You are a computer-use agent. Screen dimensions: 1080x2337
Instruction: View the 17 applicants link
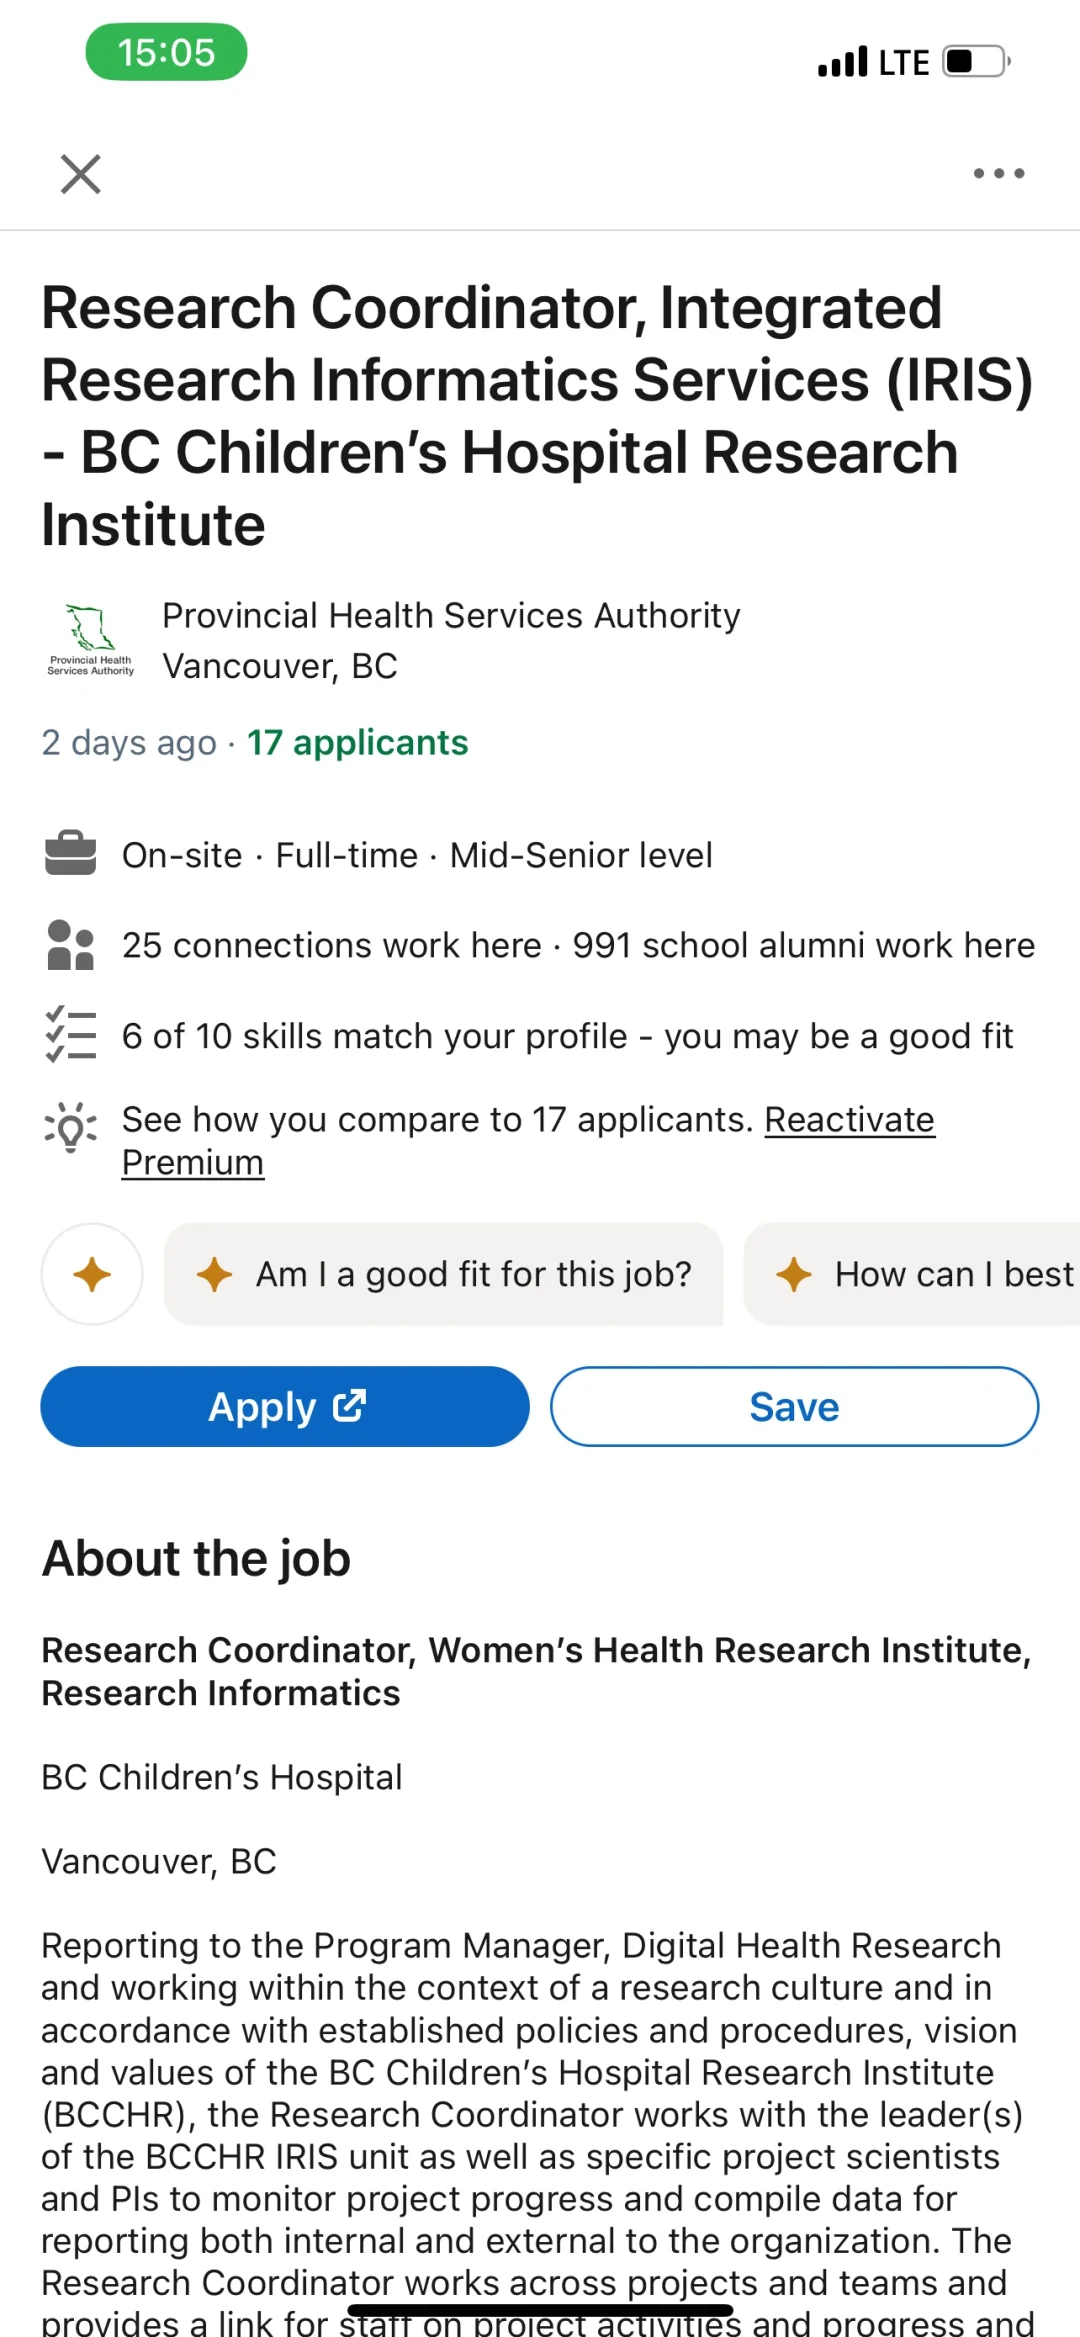click(357, 743)
